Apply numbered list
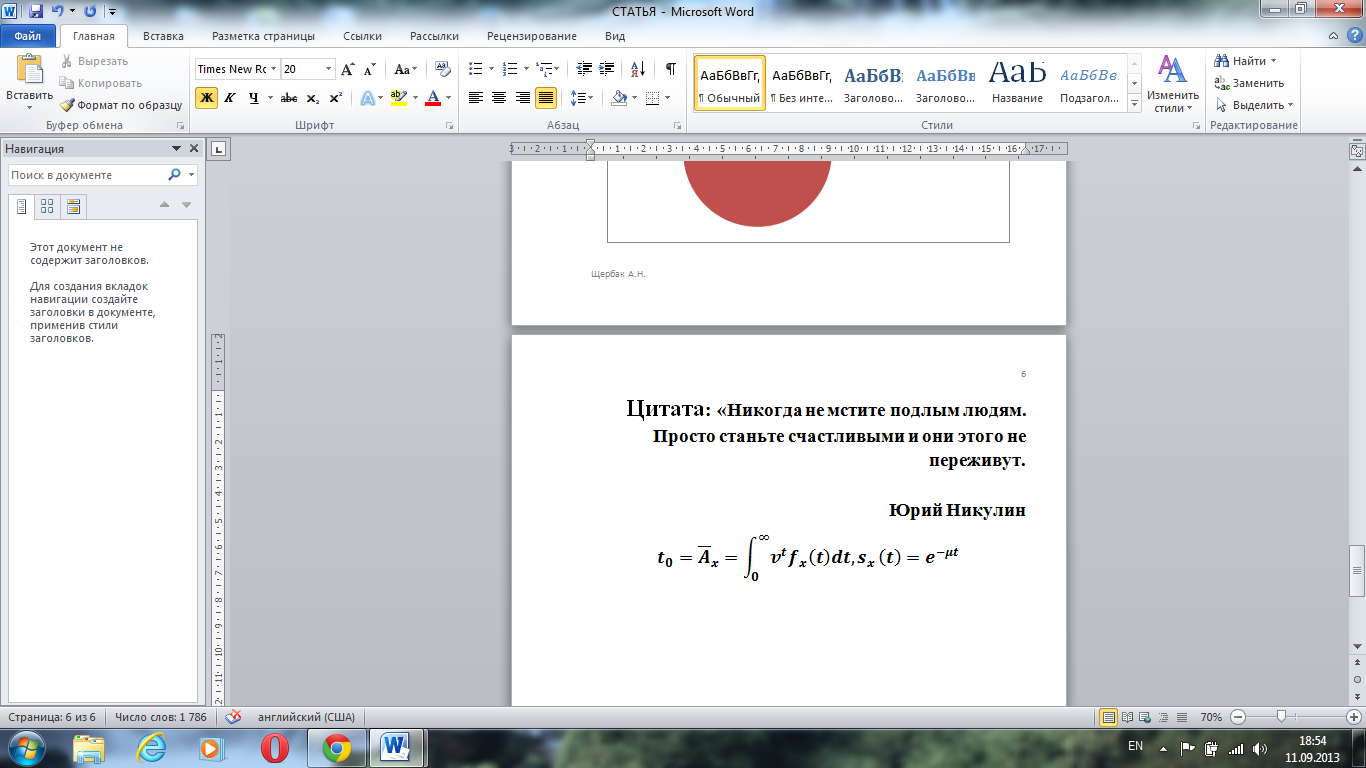This screenshot has width=1366, height=768. click(510, 69)
